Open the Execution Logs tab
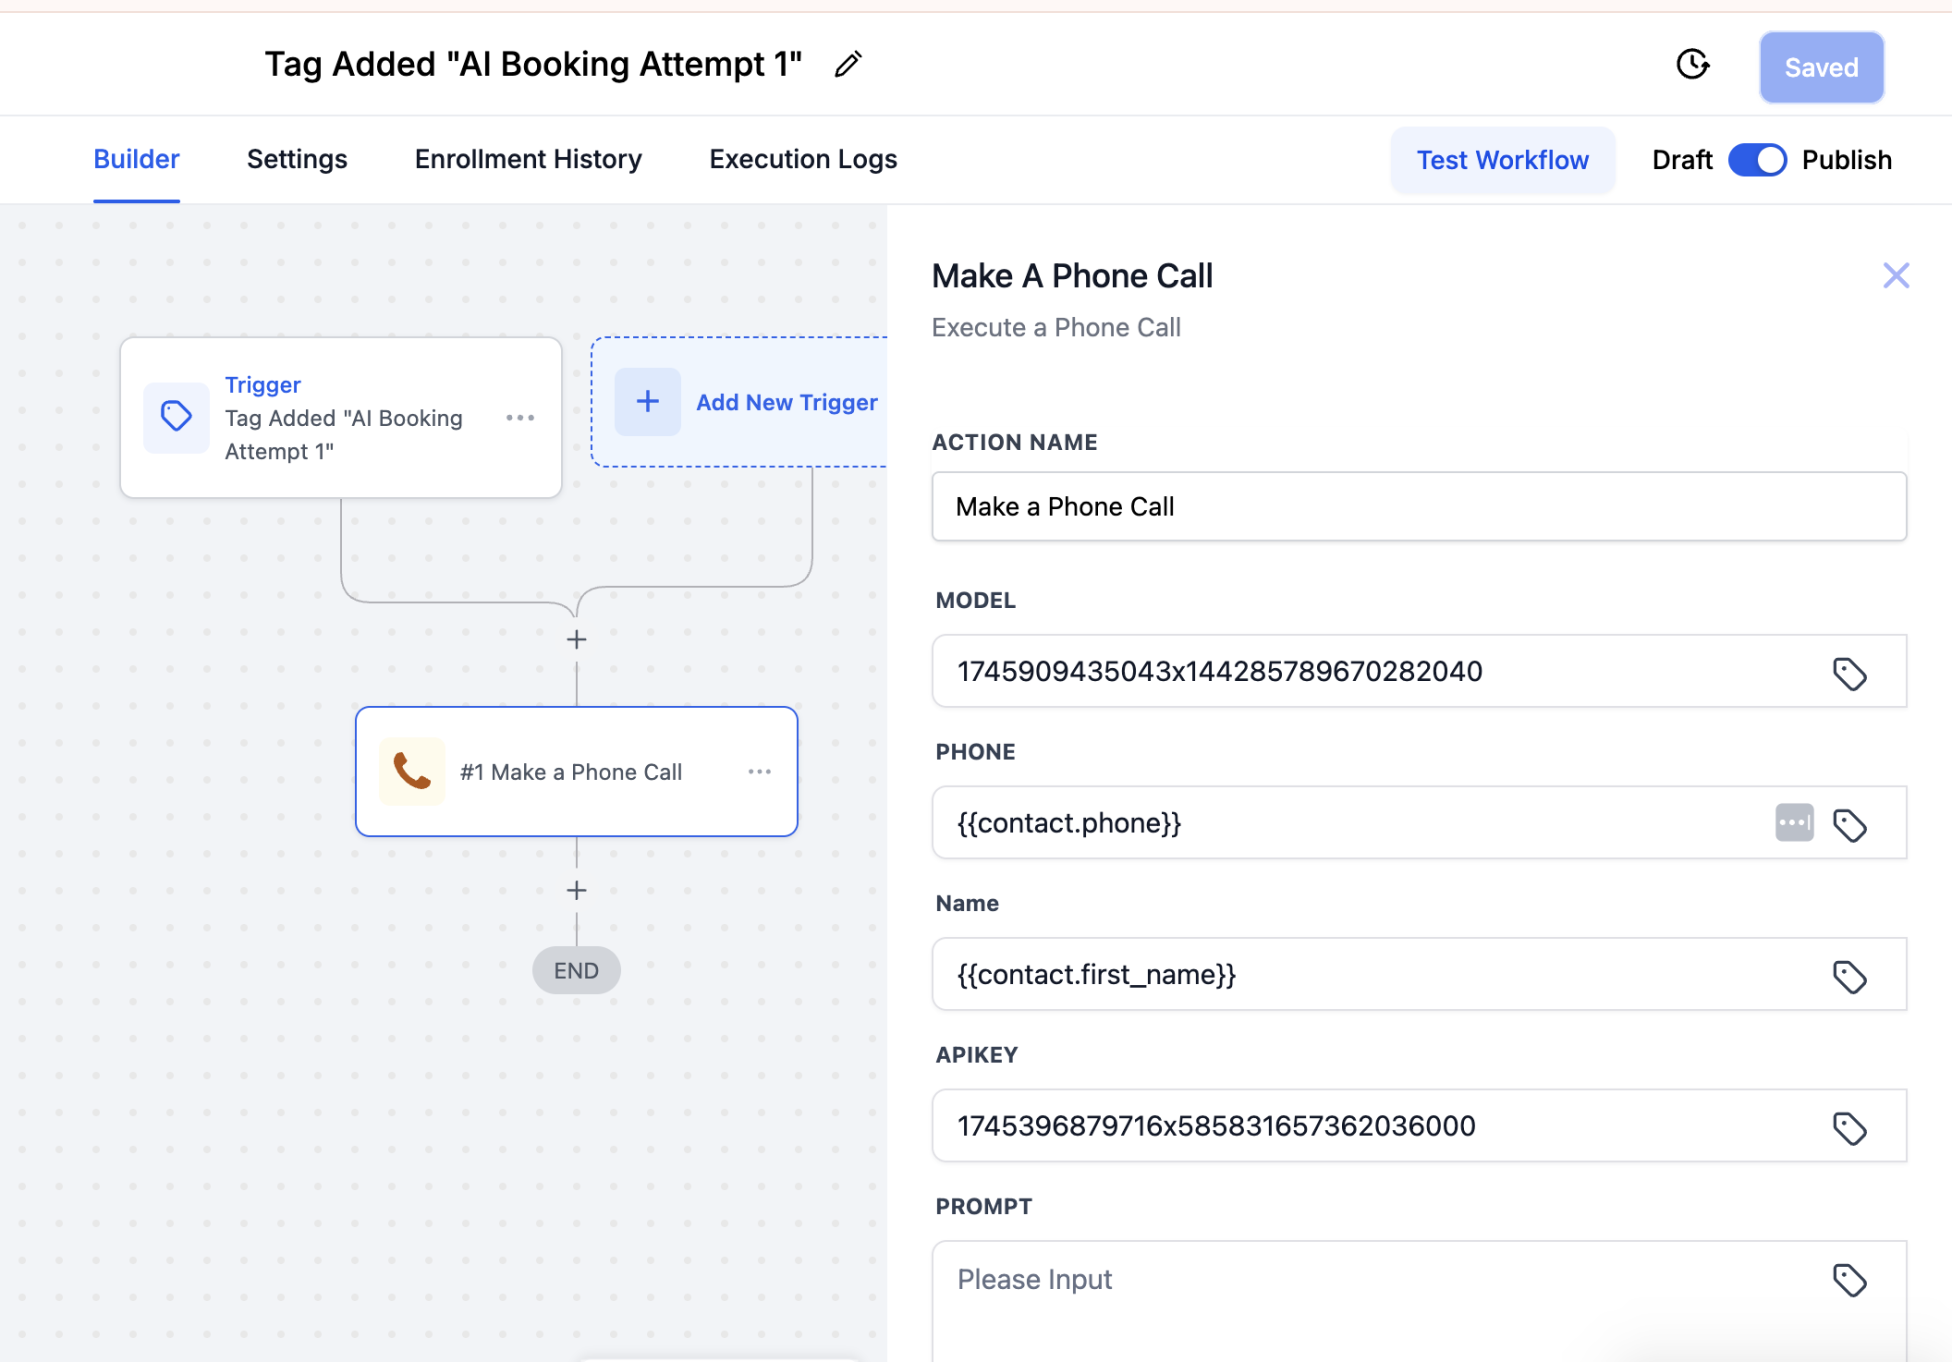 pyautogui.click(x=803, y=159)
